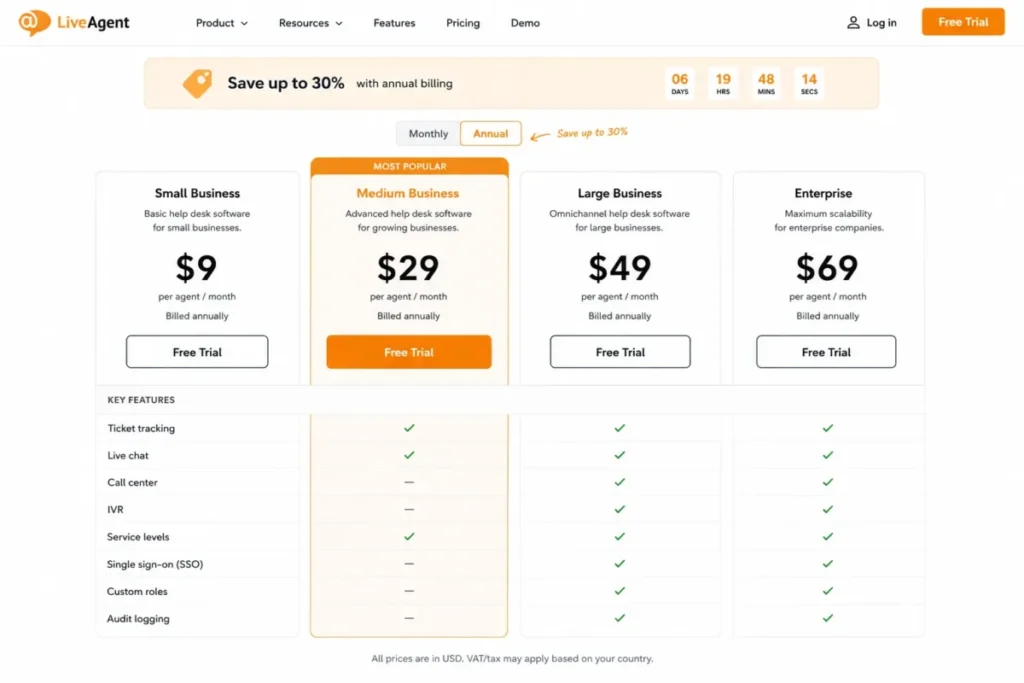Screen dimensions: 1024x683
Task: Open the Features page
Action: pos(394,23)
